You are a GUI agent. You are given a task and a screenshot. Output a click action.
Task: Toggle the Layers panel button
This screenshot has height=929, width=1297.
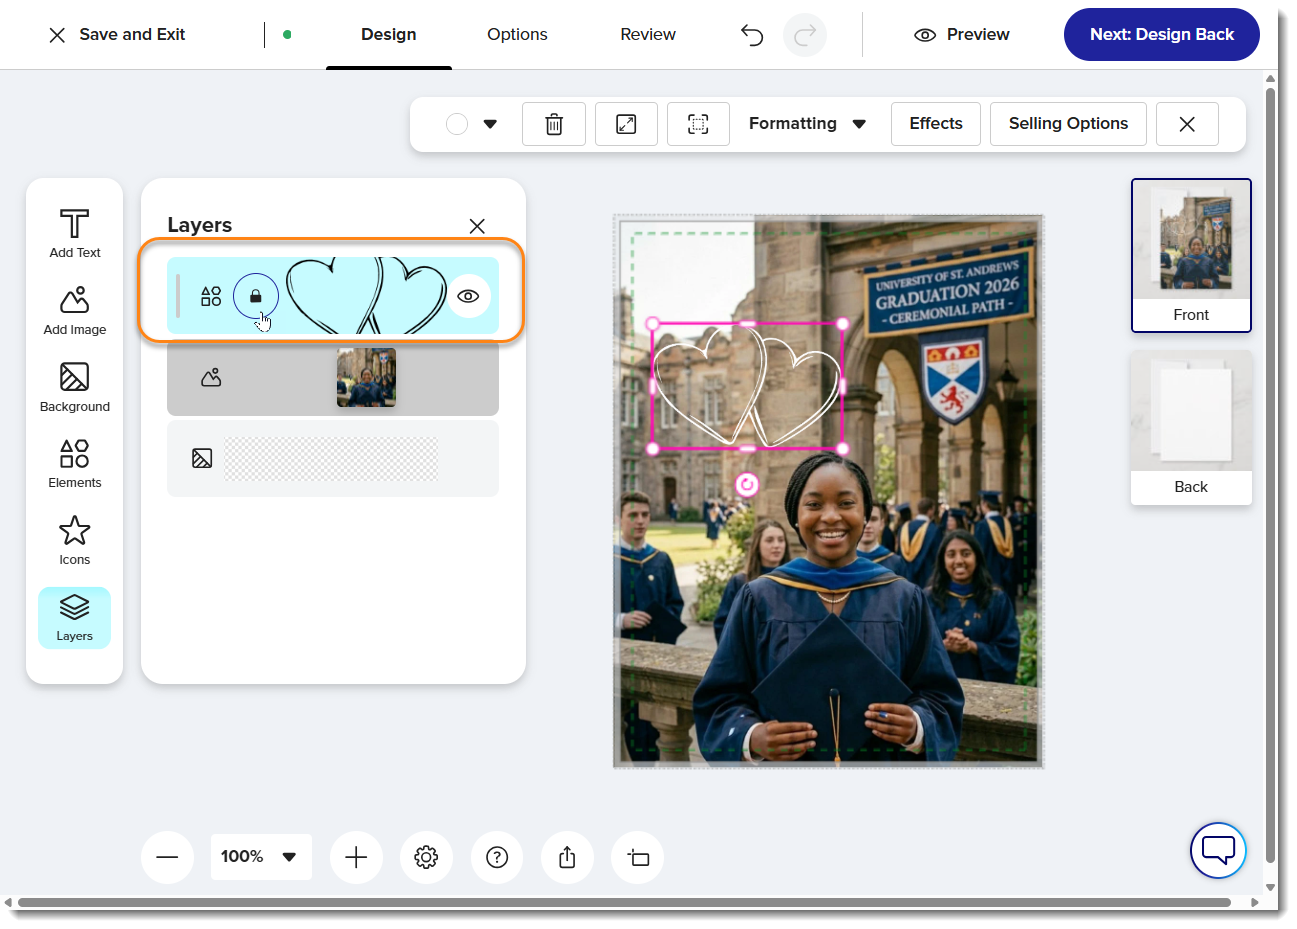click(74, 617)
